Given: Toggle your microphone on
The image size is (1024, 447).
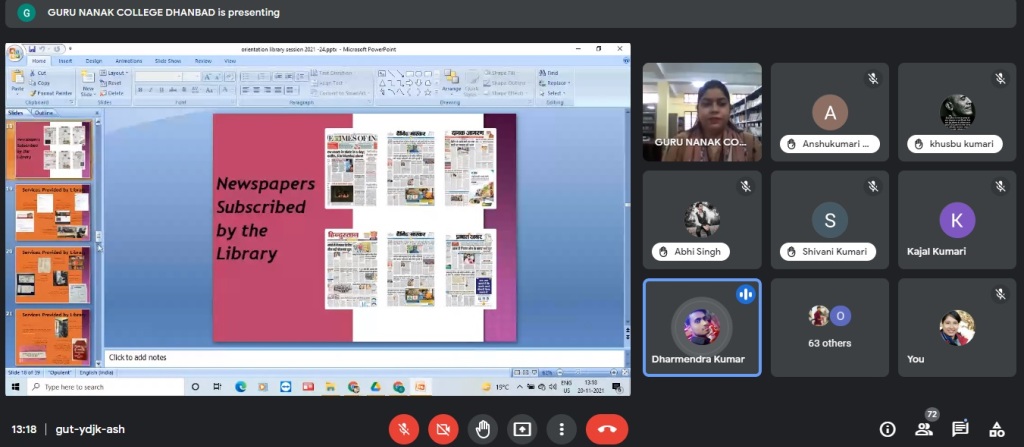Looking at the screenshot, I should coord(404,429).
